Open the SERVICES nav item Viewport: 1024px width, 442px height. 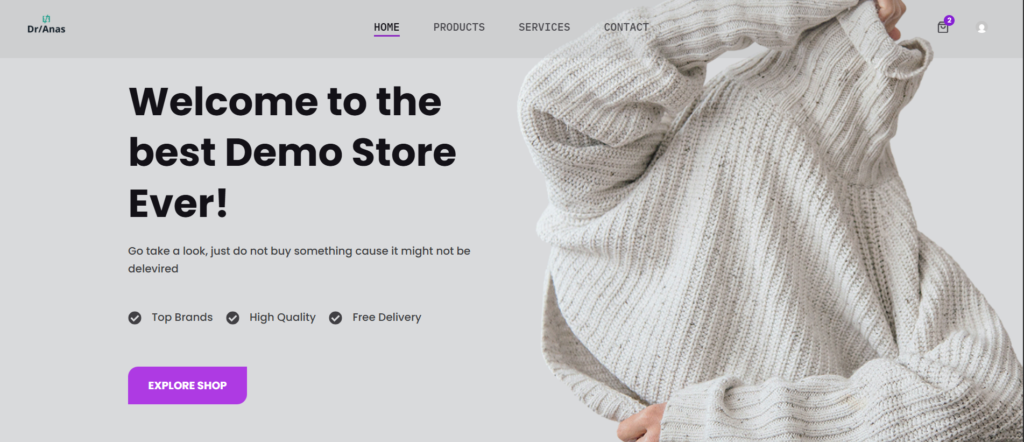(544, 27)
